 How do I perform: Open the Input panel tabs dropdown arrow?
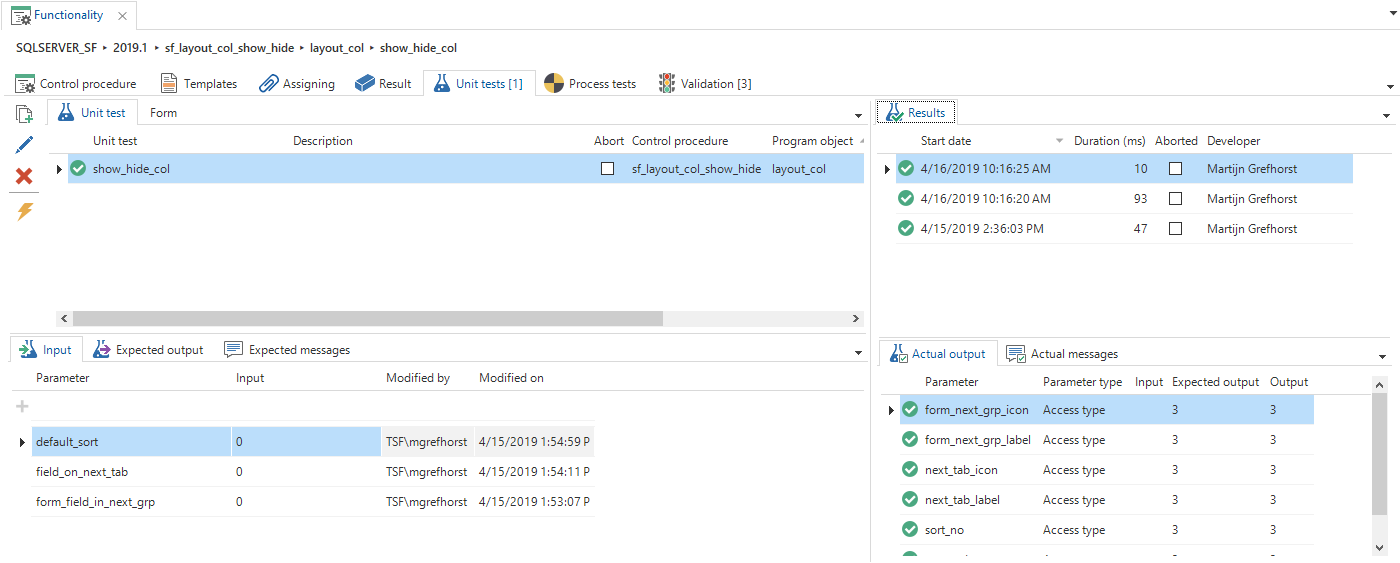point(858,353)
